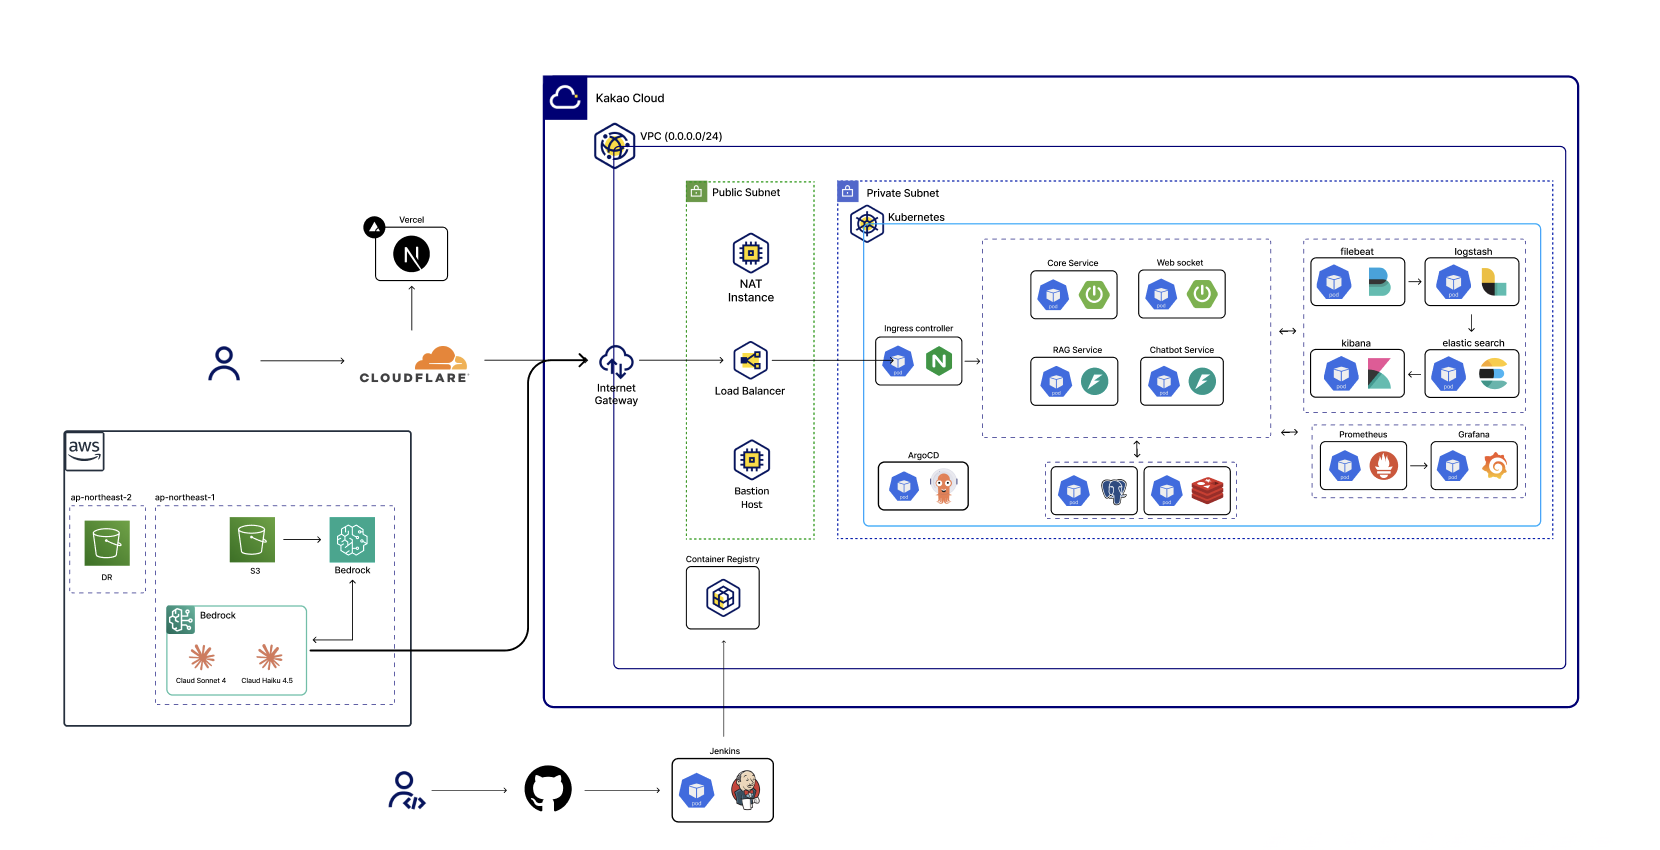Select the DR S3 bucket icon
The height and width of the screenshot is (850, 1660).
[107, 544]
